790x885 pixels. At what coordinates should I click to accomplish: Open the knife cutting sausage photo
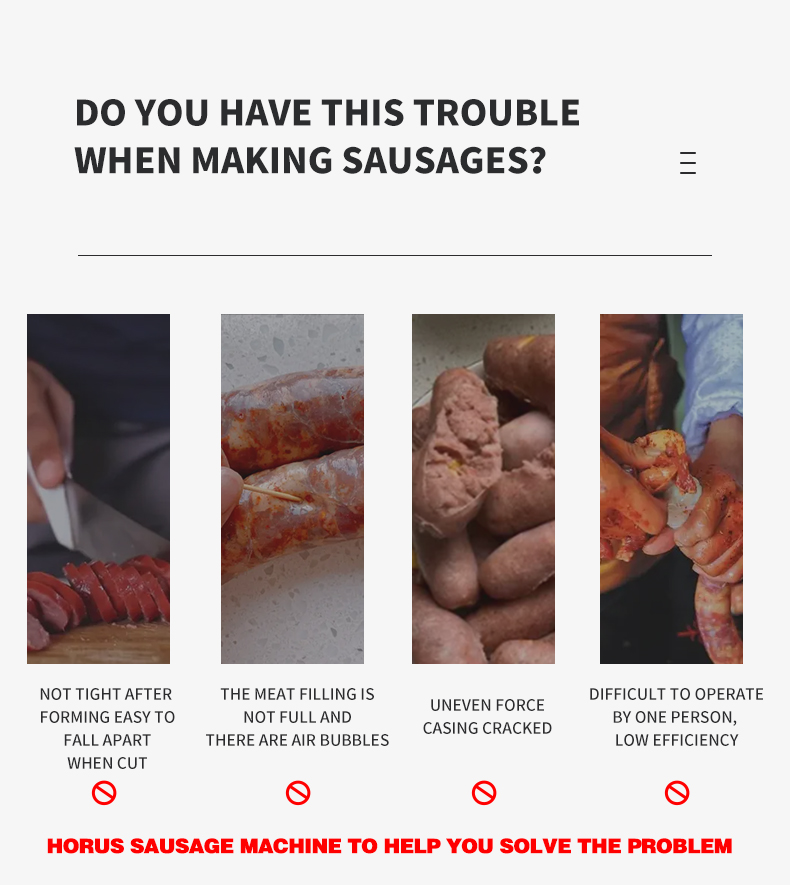coord(98,489)
